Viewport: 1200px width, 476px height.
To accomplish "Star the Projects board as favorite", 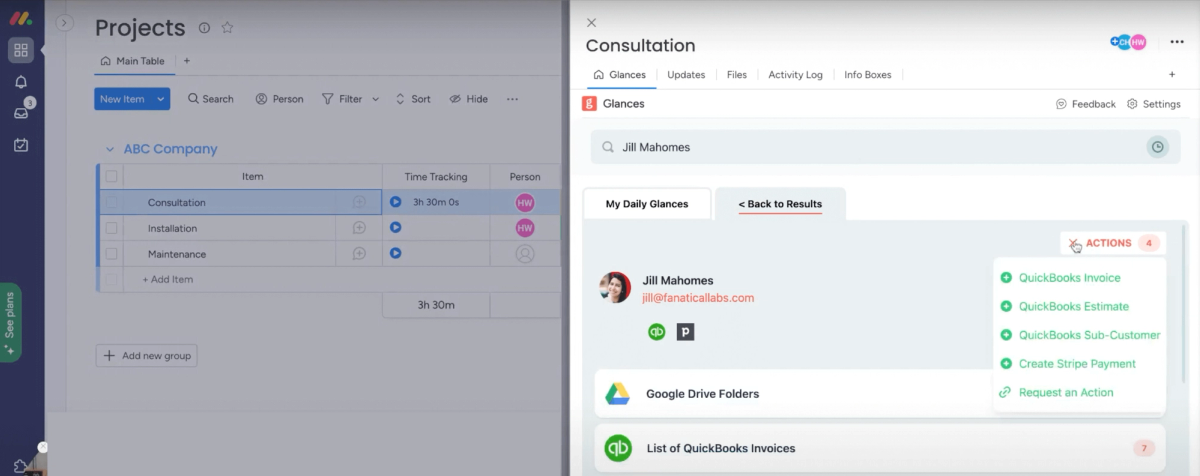I will 227,28.
